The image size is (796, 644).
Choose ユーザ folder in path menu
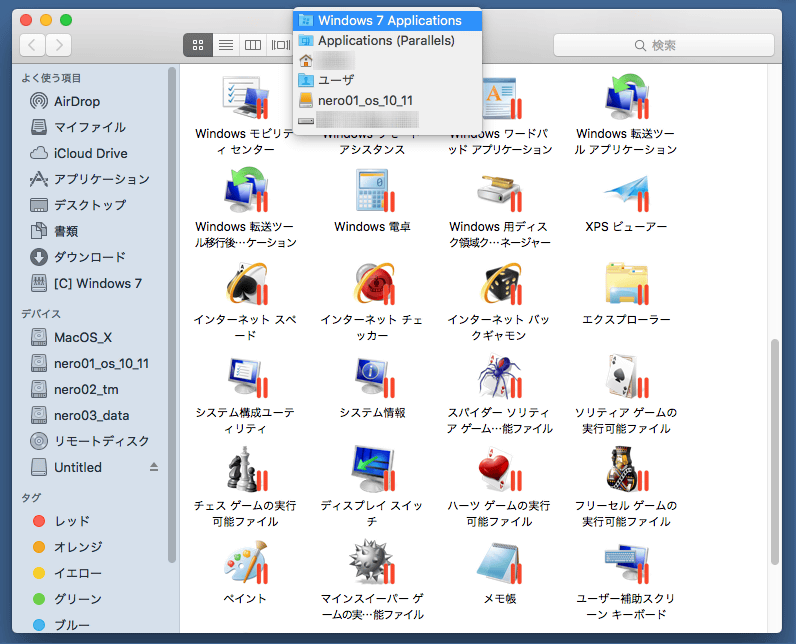387,80
